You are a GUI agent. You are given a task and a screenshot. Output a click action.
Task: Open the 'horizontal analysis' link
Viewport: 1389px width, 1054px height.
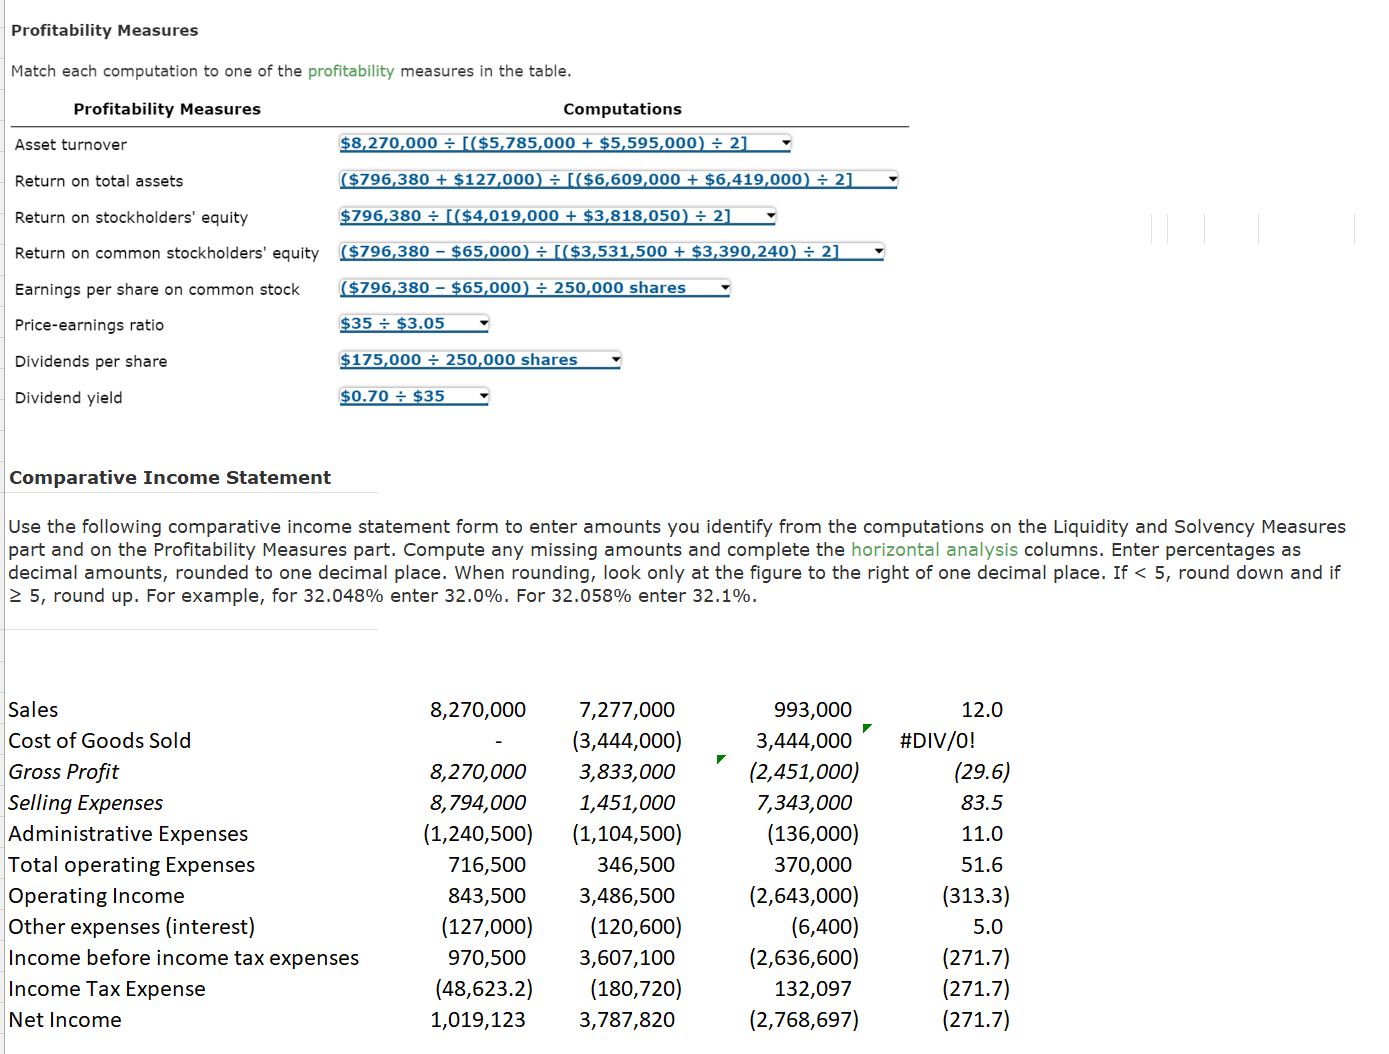point(934,550)
